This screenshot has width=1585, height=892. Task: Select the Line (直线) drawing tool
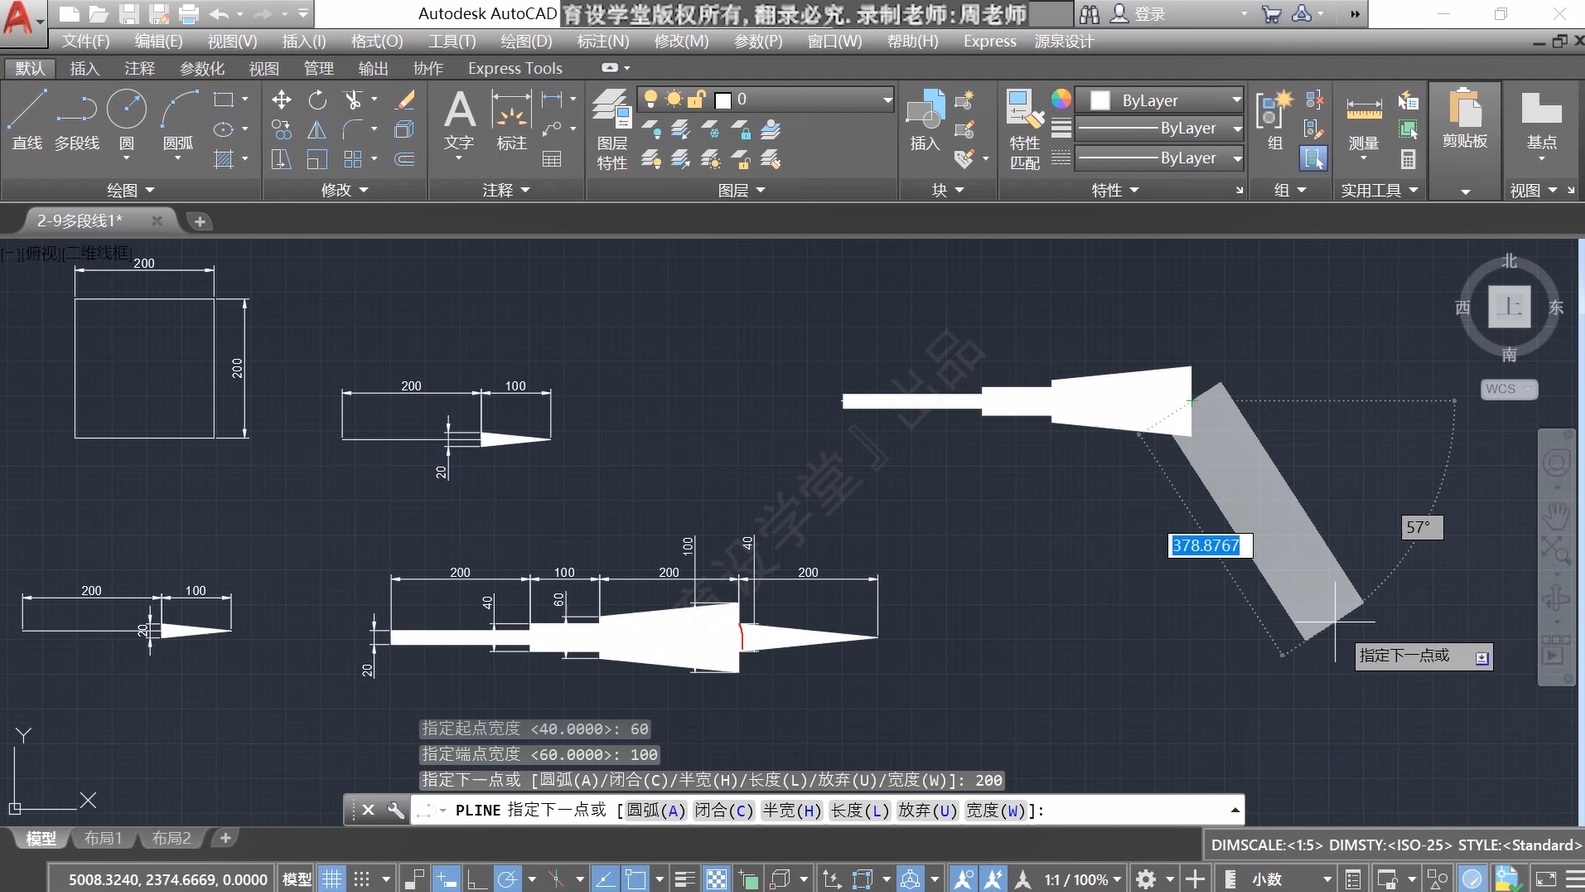[27, 118]
